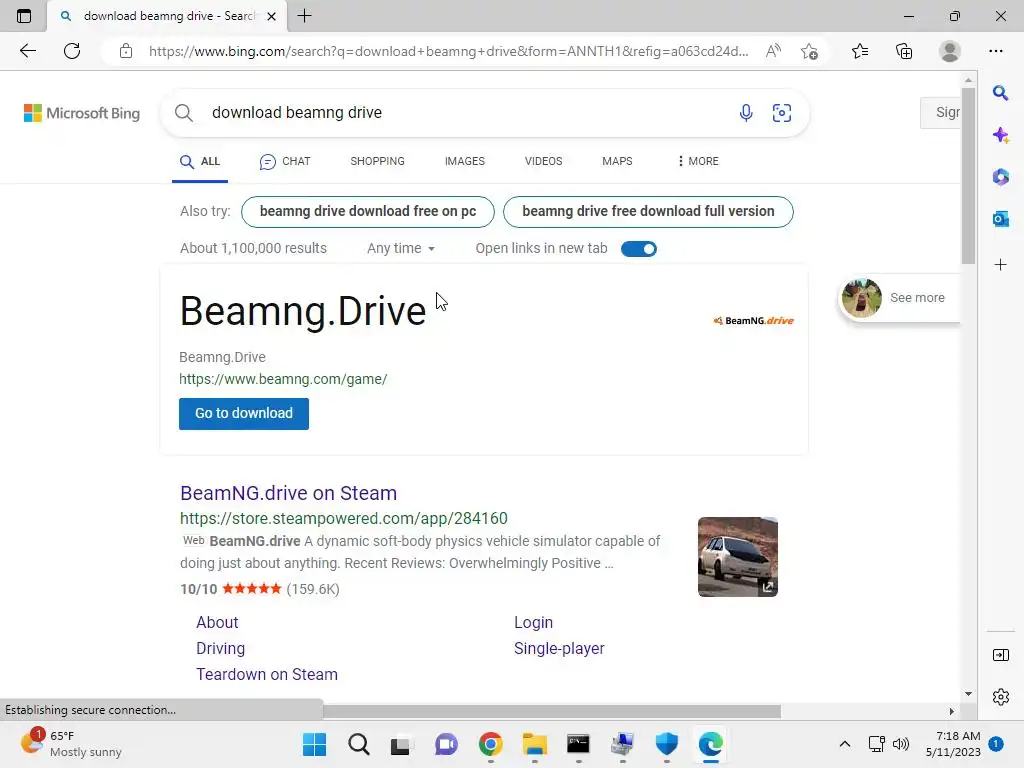Click the vertical page scrollbar
The width and height of the screenshot is (1024, 768).
tap(968, 176)
